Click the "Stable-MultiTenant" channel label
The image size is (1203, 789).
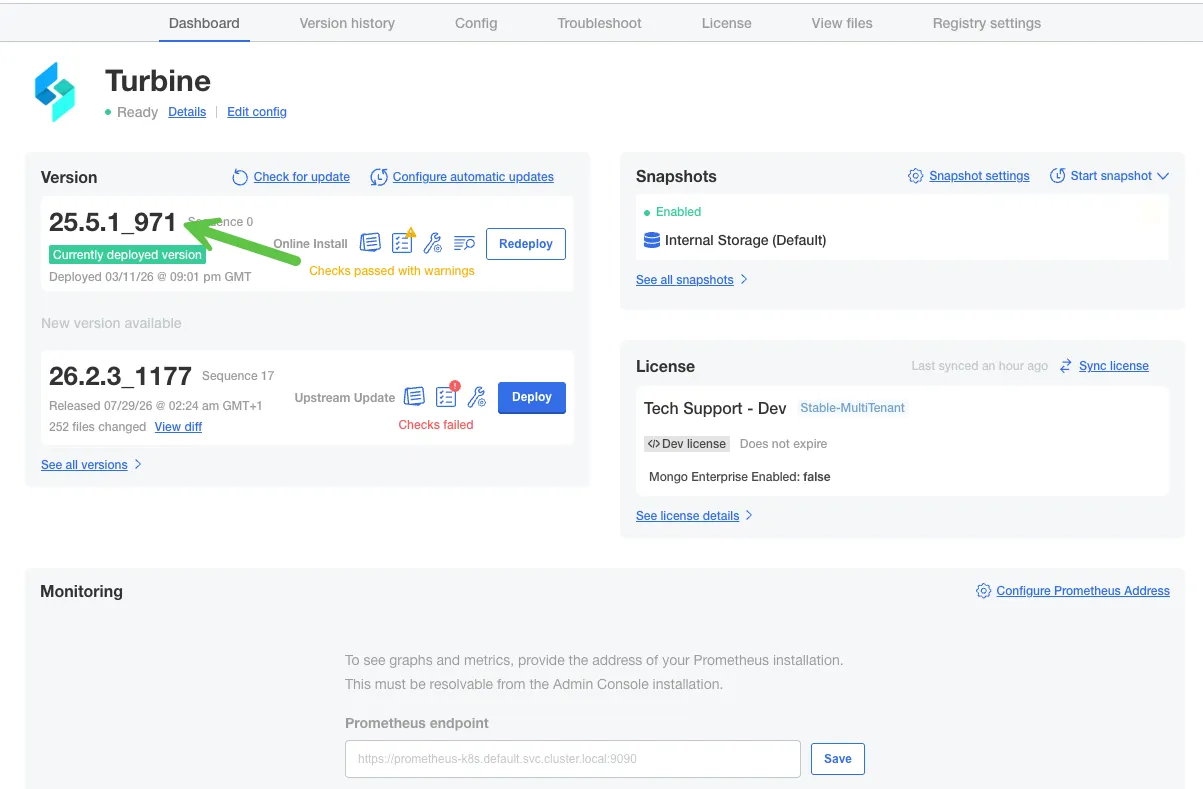click(x=853, y=408)
